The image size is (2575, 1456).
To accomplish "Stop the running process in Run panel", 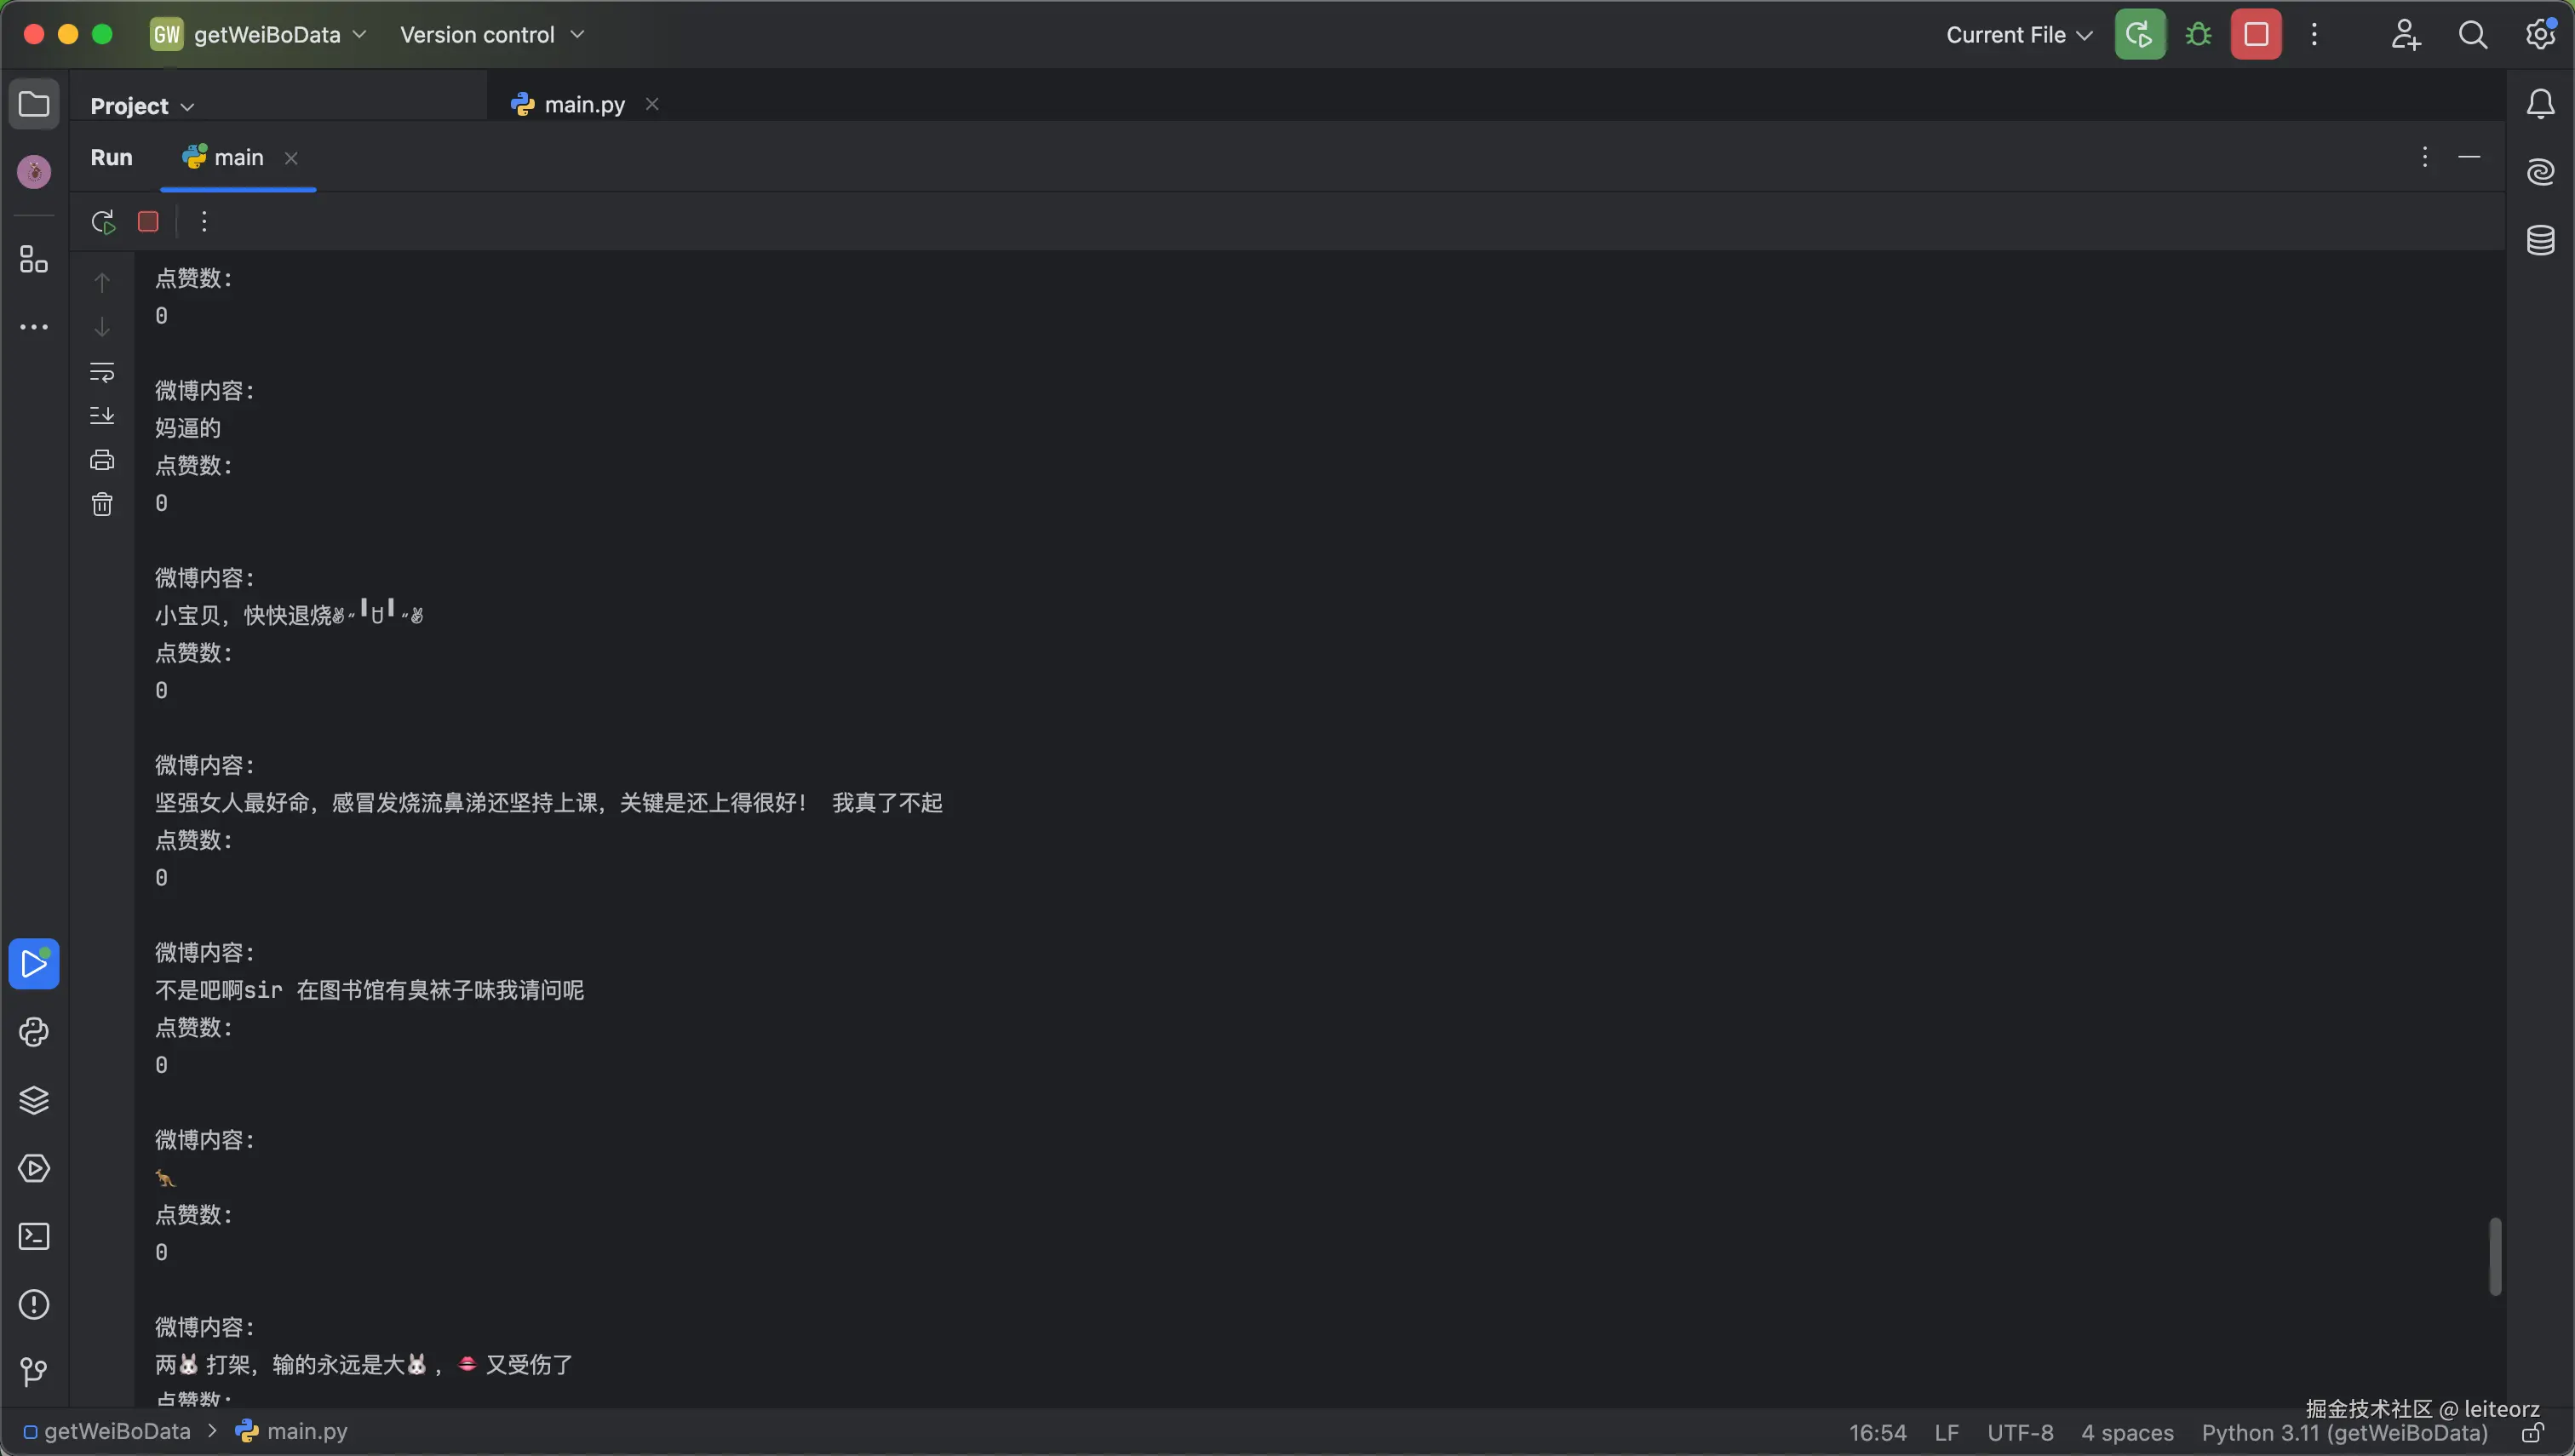I will pyautogui.click(x=148, y=222).
